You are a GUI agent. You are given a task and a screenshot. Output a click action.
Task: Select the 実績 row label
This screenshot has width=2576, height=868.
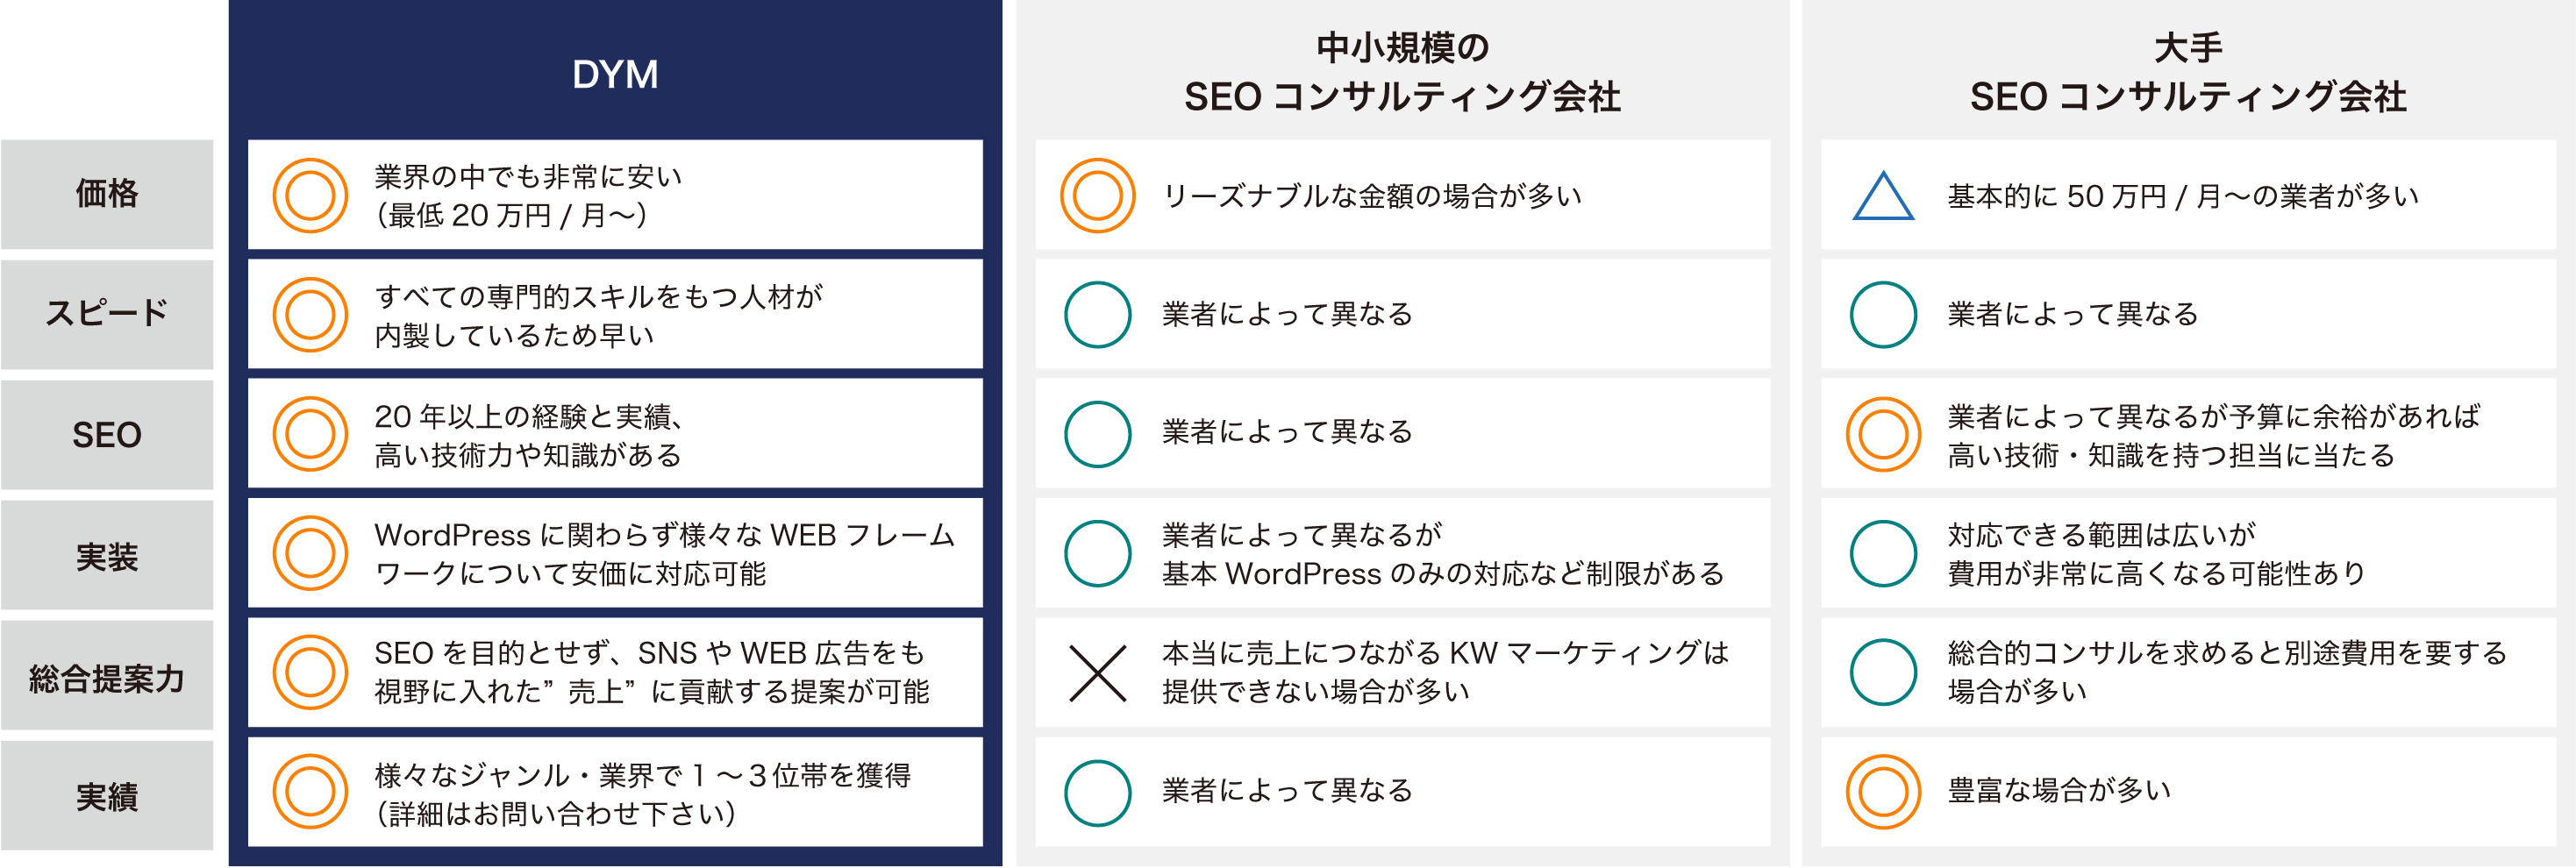click(x=107, y=797)
